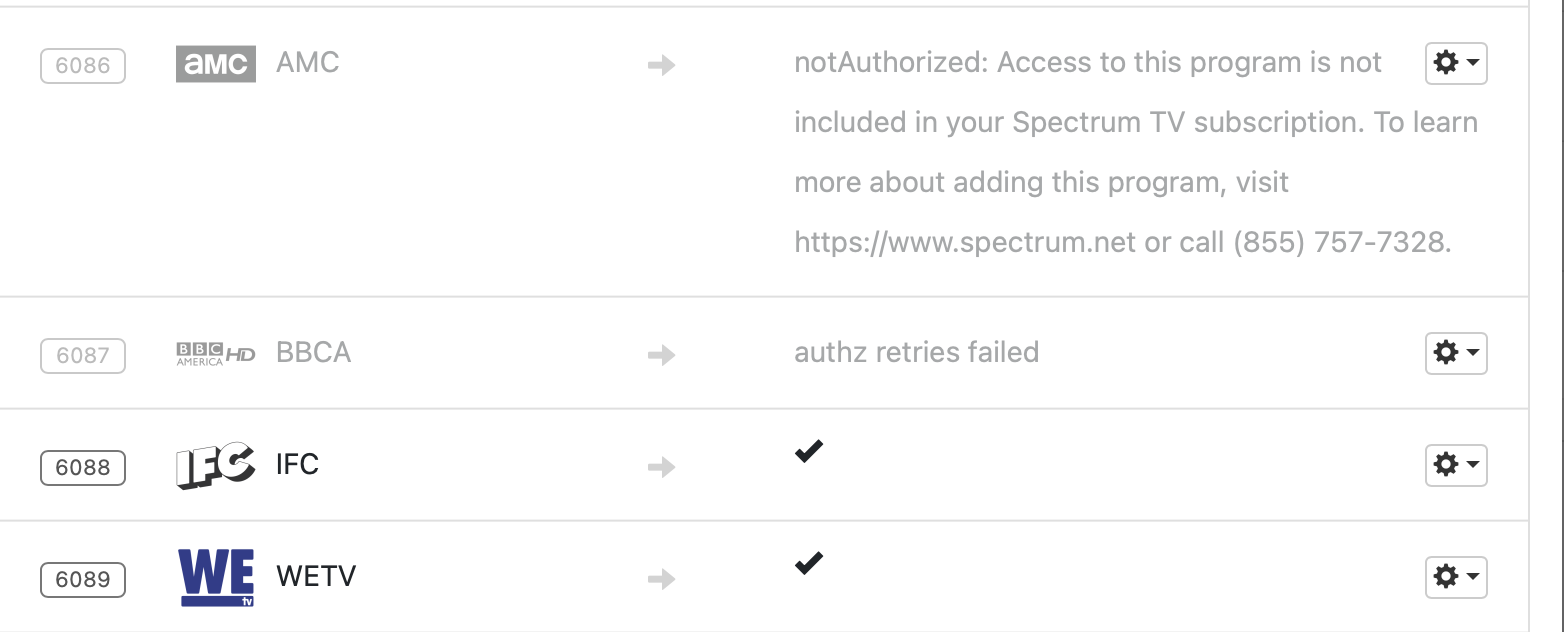Click the BBC America HD logo

[x=215, y=354]
